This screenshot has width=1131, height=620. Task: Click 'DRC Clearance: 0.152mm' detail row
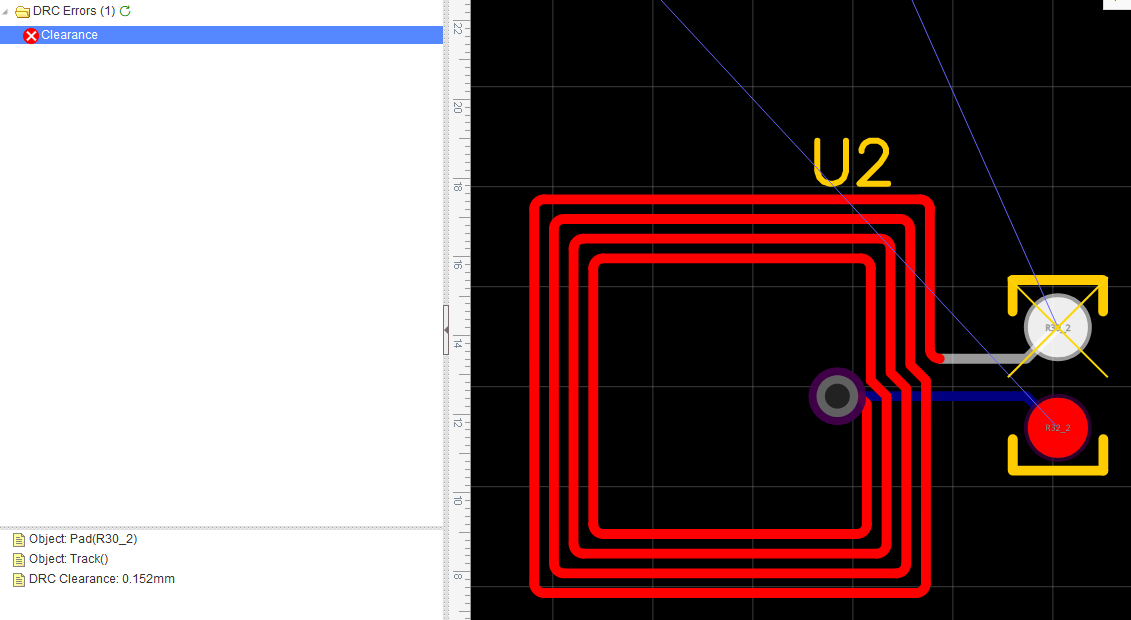(x=94, y=579)
